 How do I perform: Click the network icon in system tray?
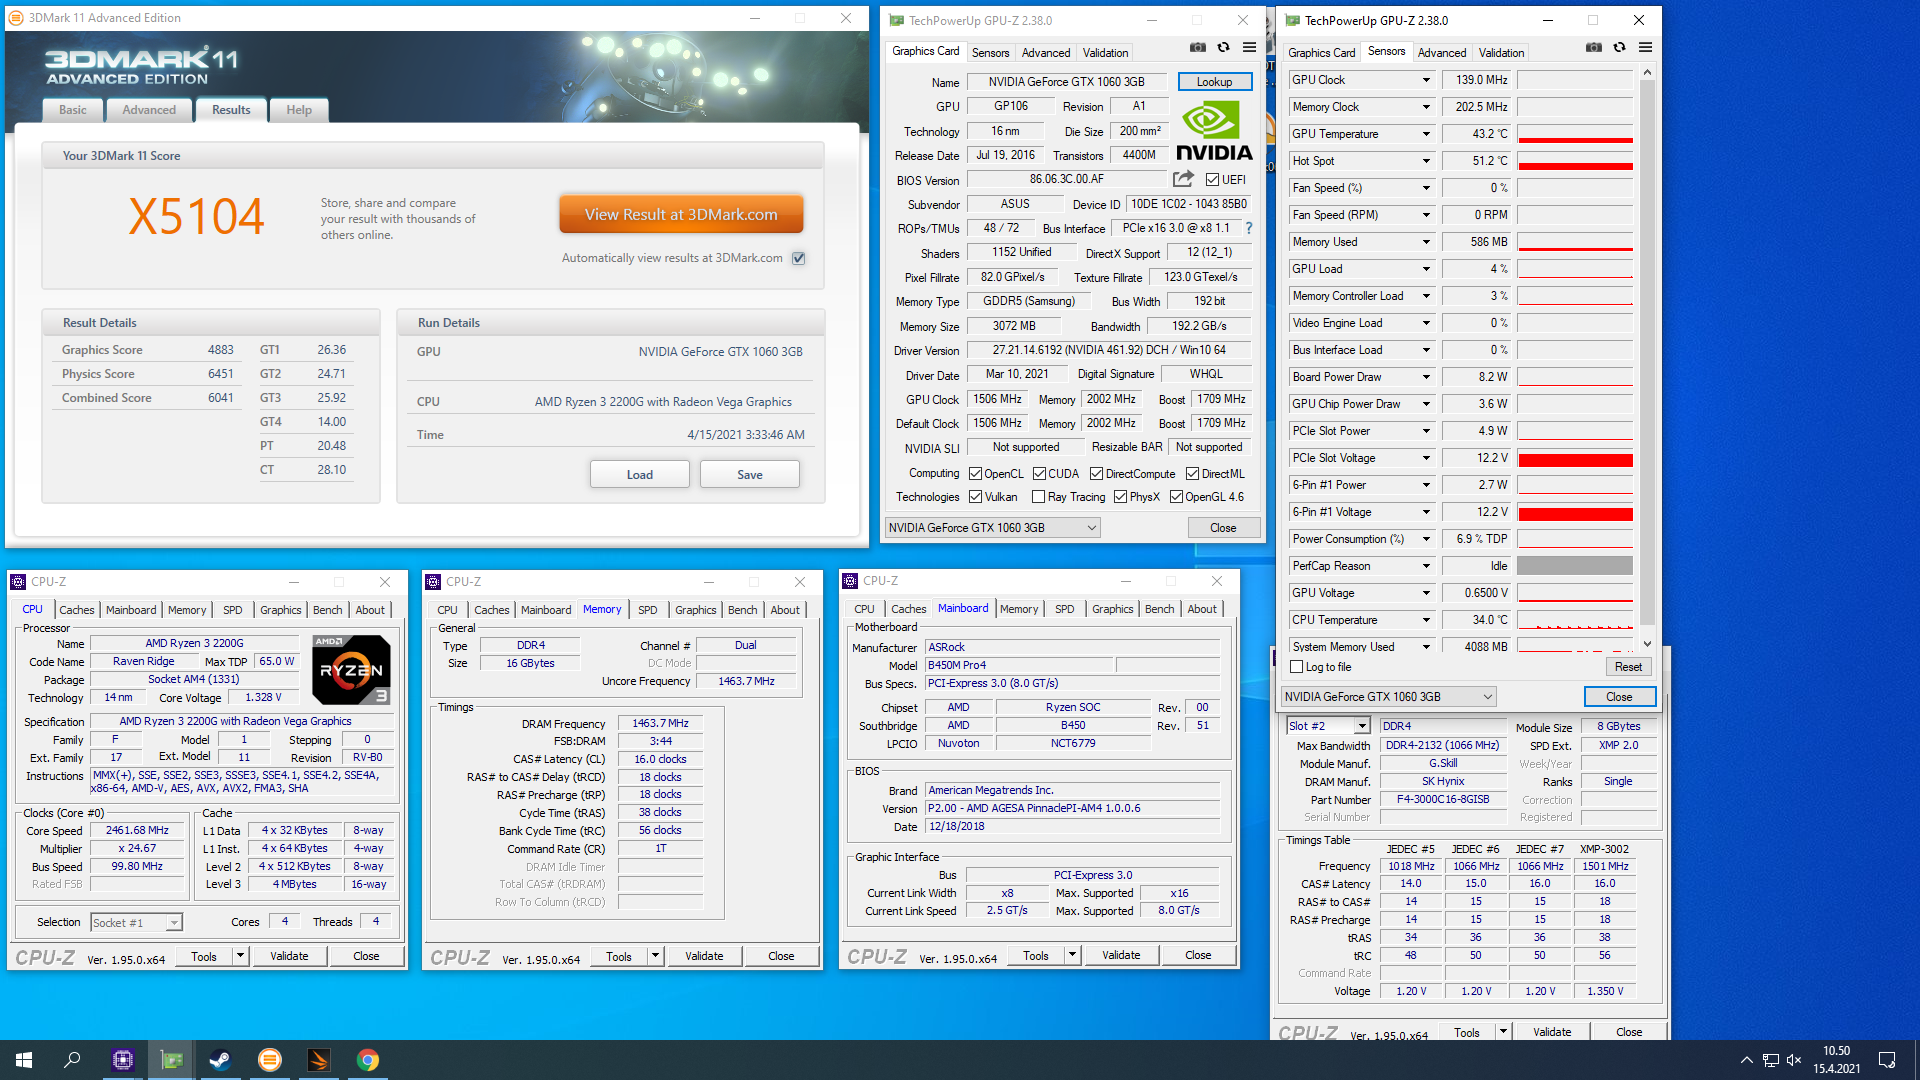(1770, 1060)
